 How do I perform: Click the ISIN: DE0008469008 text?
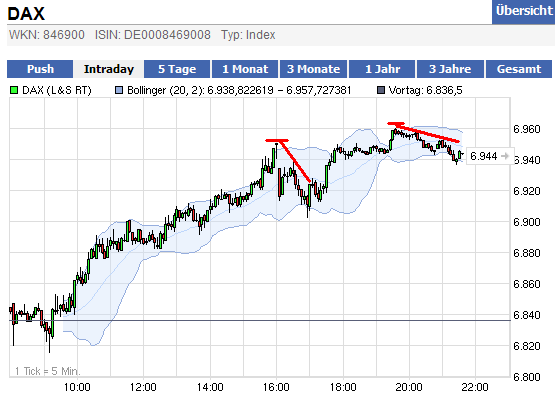coord(153,35)
